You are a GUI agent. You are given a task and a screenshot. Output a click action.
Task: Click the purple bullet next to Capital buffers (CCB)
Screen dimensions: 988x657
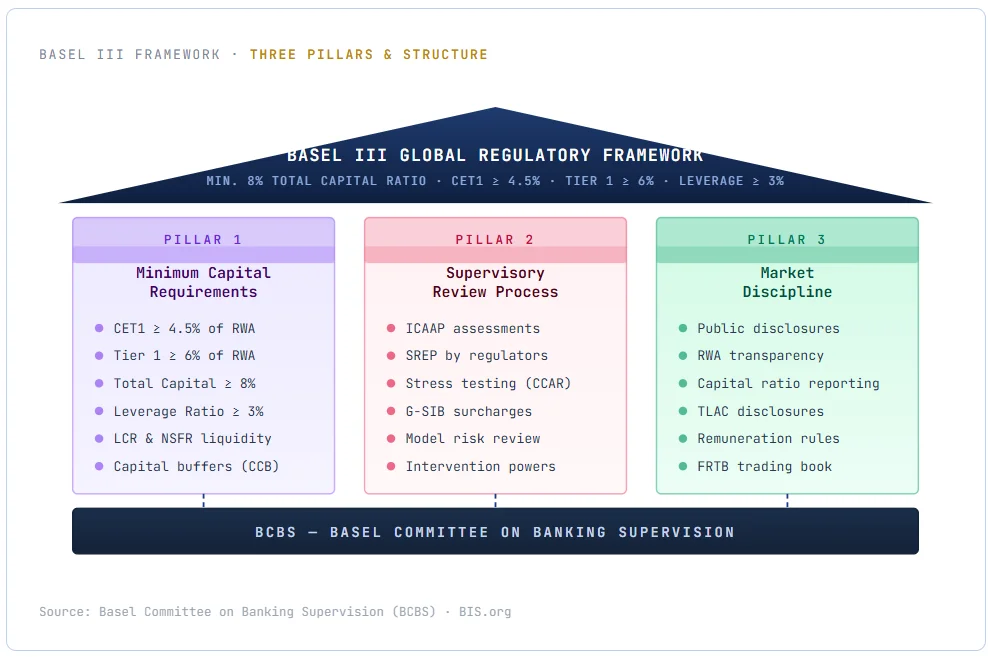click(99, 466)
